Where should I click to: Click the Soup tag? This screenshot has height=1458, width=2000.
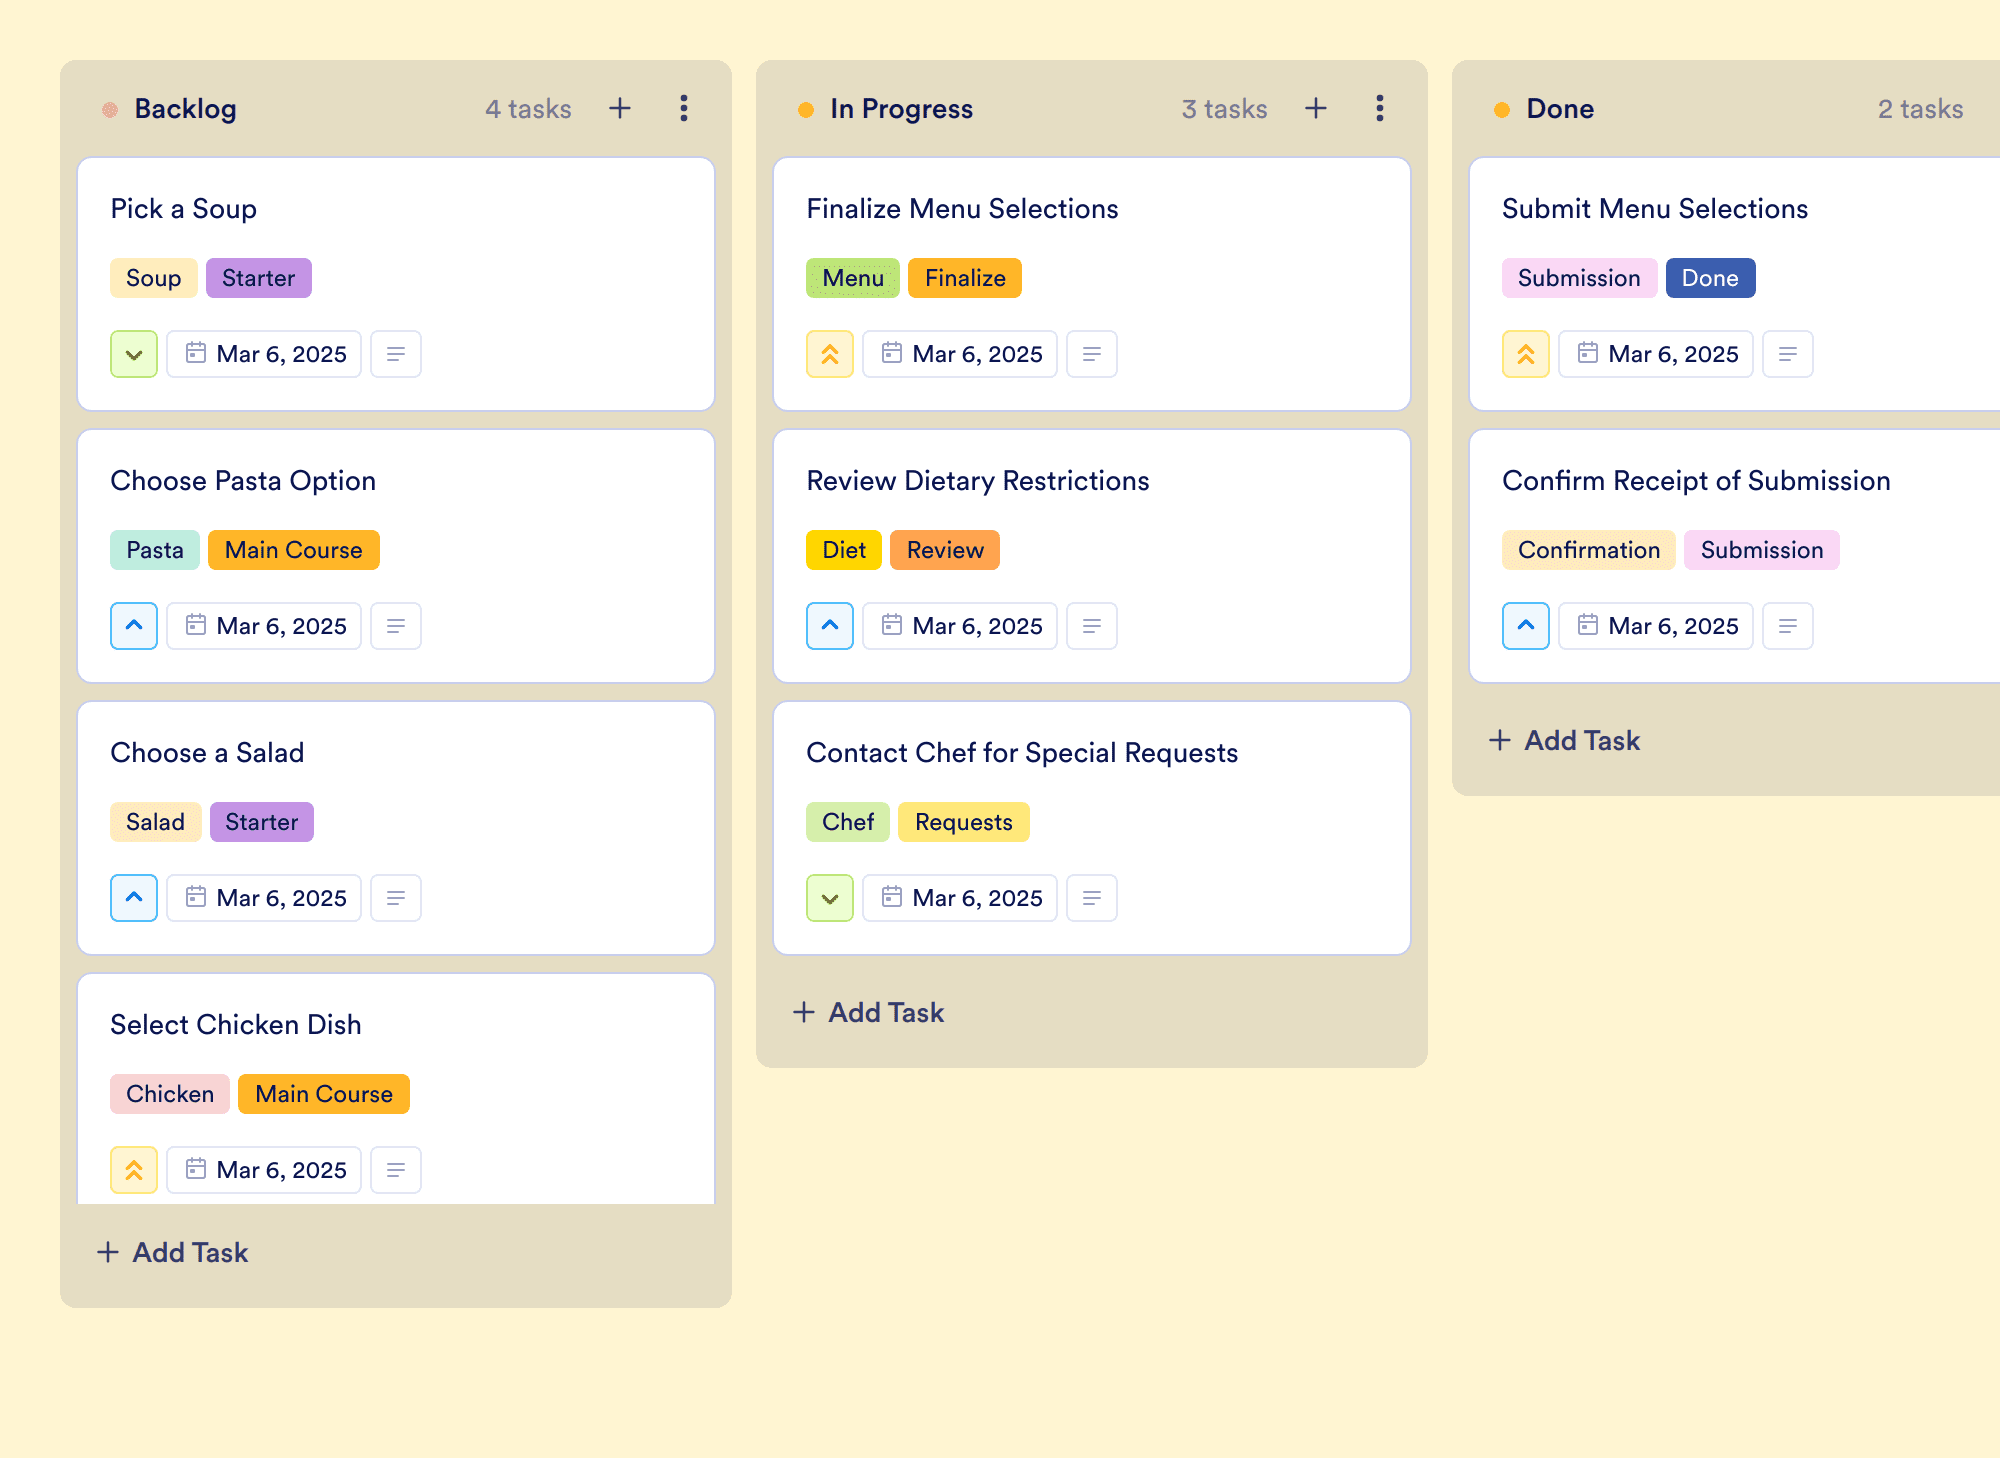tap(154, 278)
